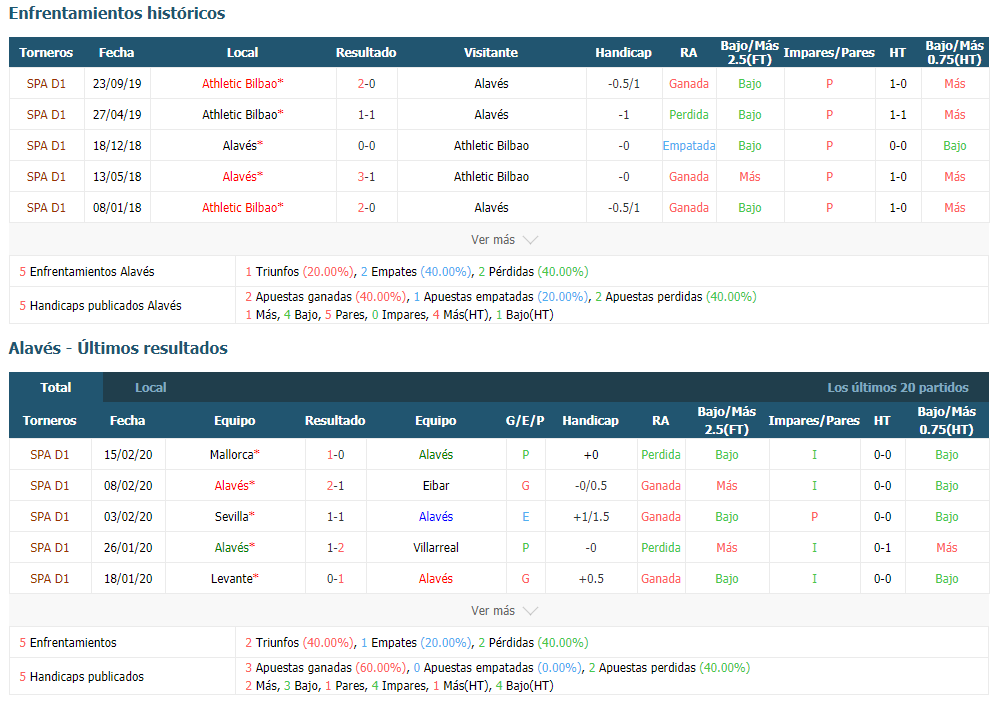Click the 2-0 result on 23/09/19
The image size is (1005, 707).
coord(367,83)
